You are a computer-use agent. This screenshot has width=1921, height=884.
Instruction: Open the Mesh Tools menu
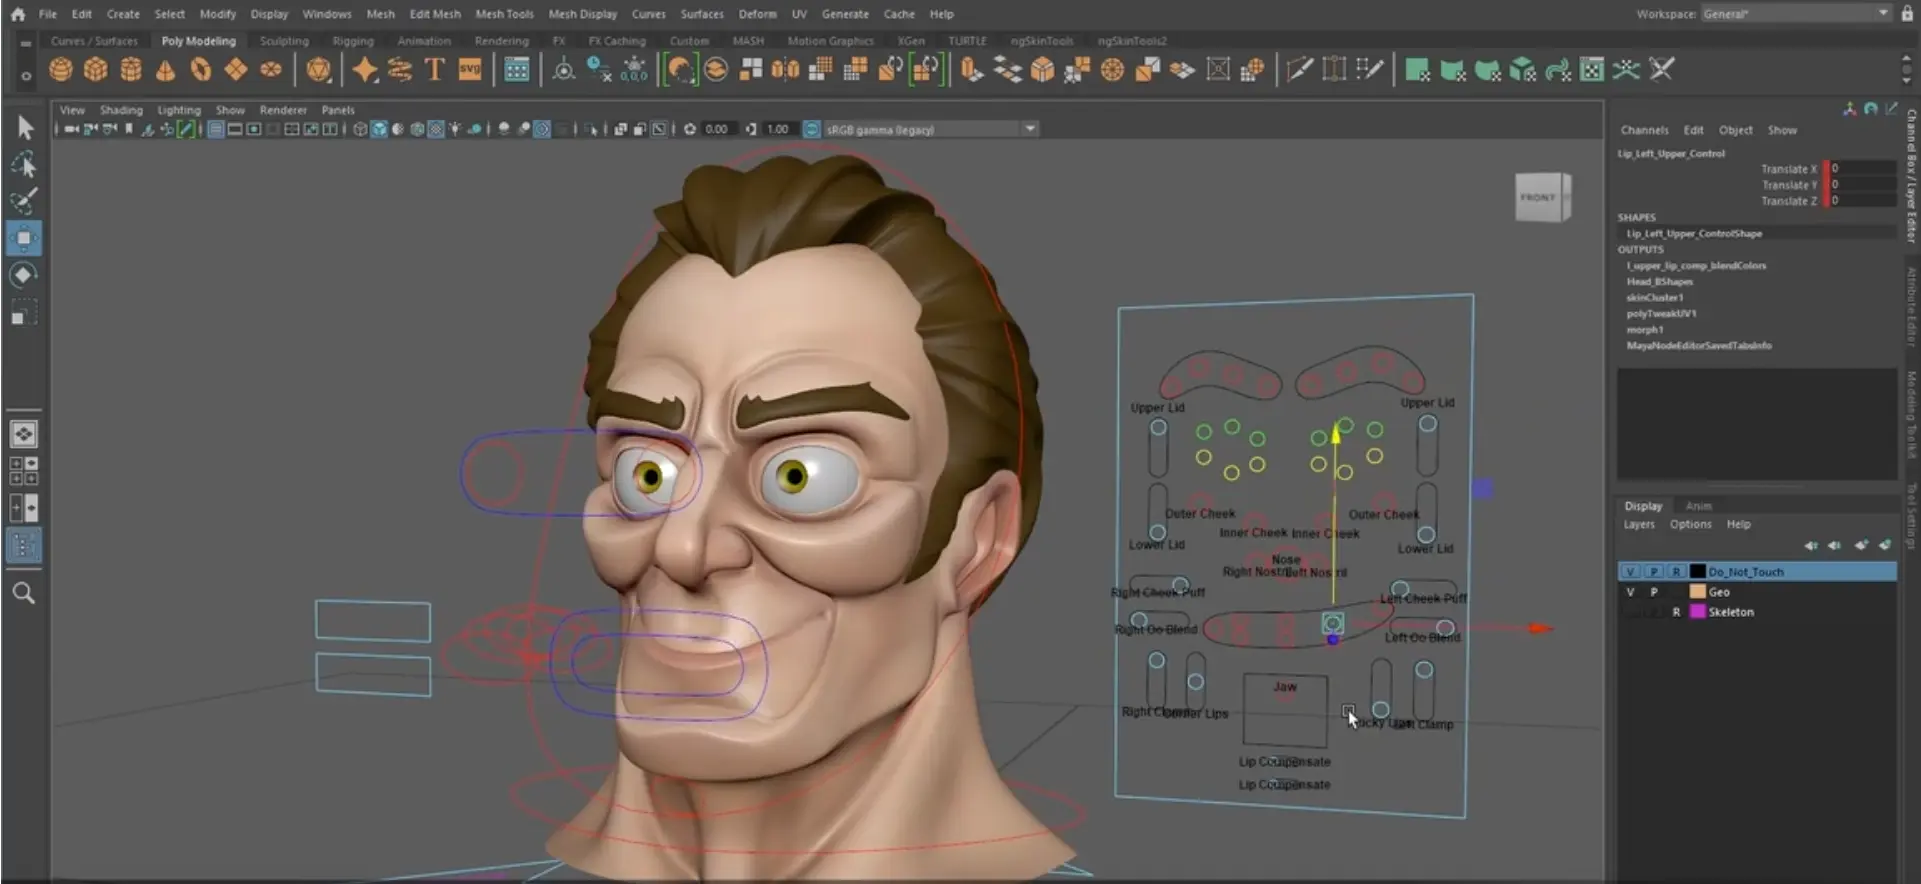tap(504, 14)
